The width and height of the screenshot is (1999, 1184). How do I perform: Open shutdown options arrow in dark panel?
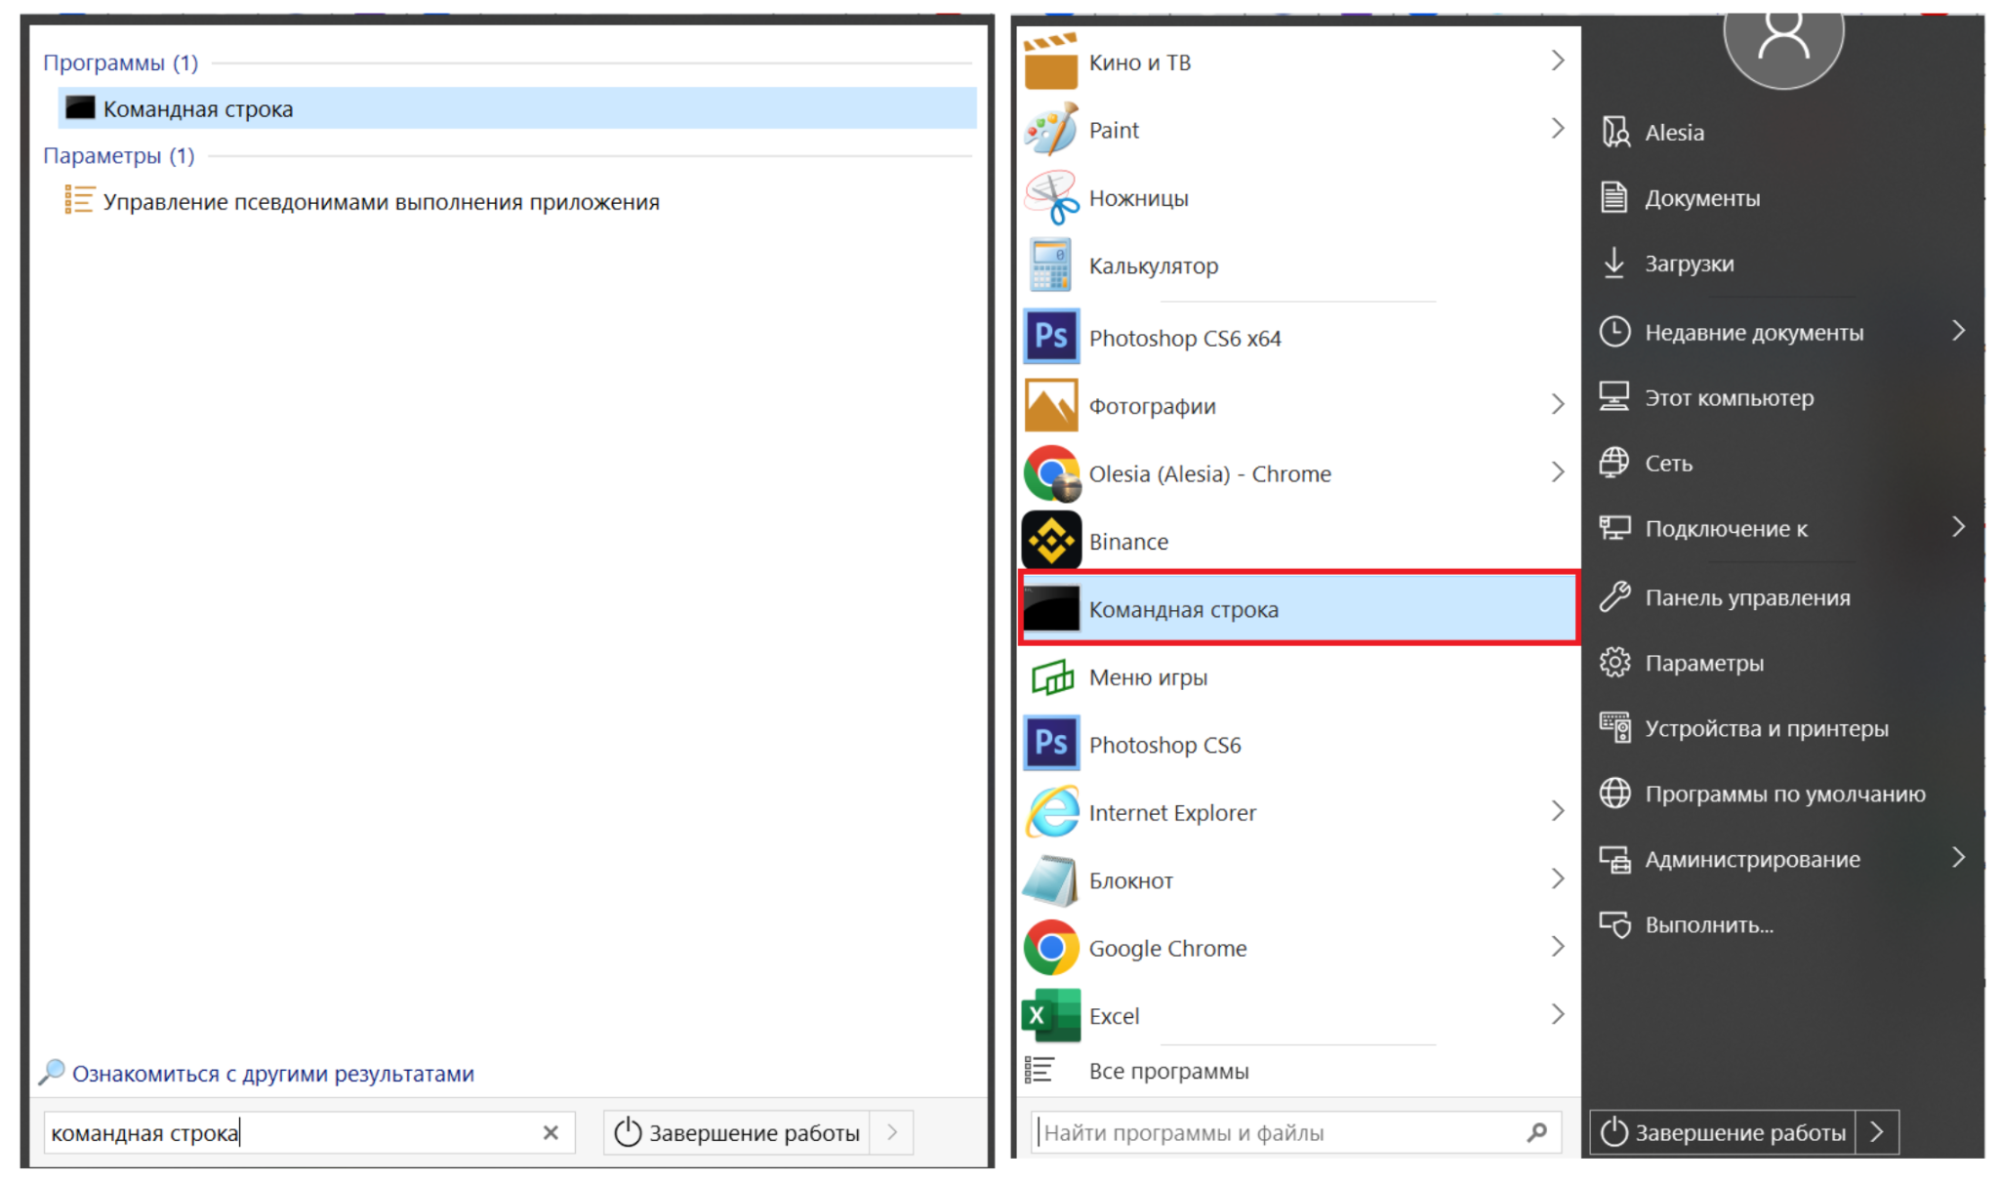1877,1132
